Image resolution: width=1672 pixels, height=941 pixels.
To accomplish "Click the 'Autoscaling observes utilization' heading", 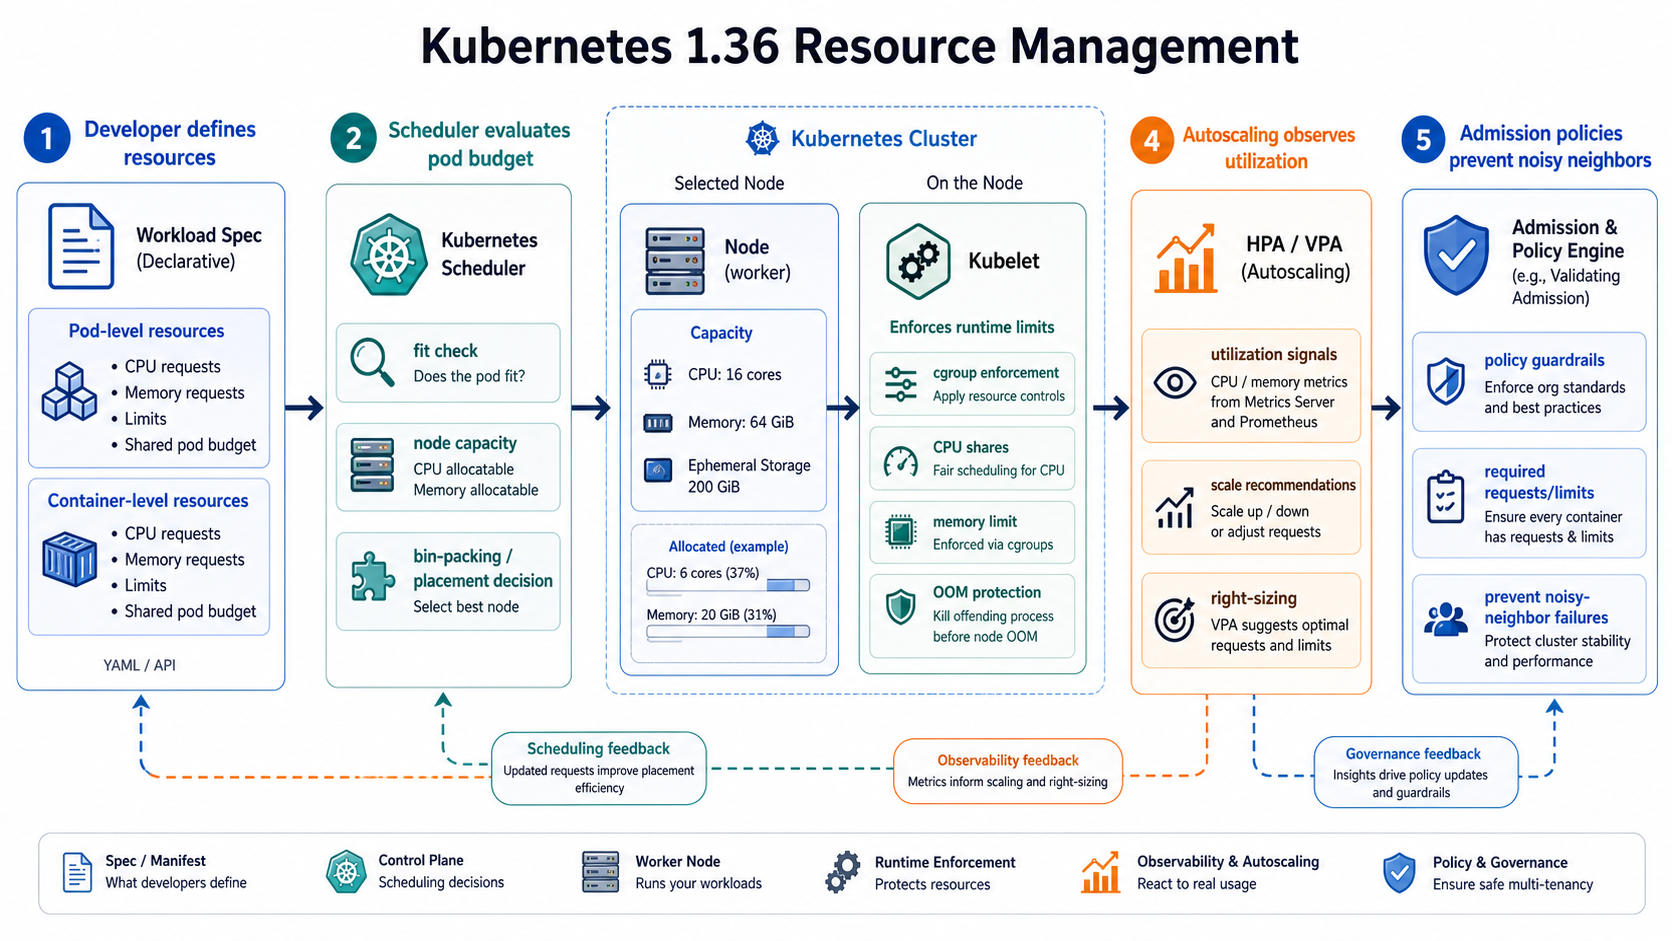I will pos(1268,148).
